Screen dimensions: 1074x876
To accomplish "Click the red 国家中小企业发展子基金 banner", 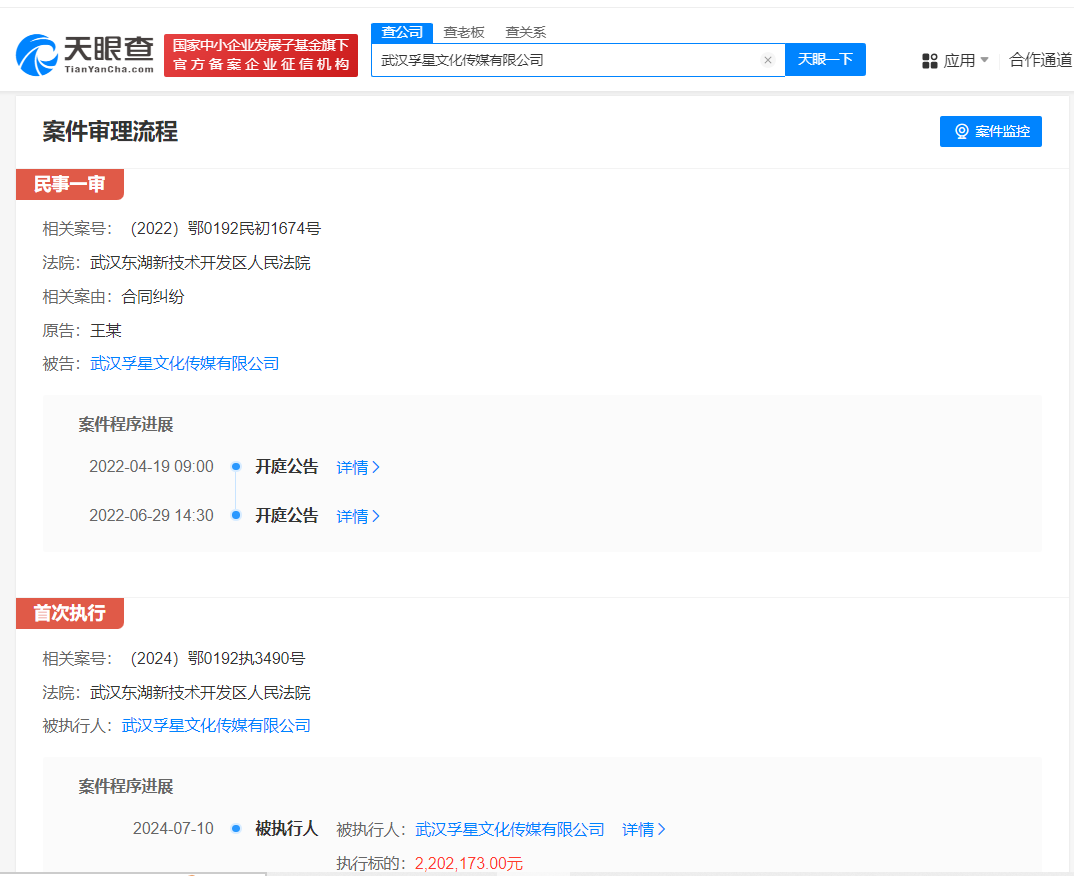I will click(261, 55).
